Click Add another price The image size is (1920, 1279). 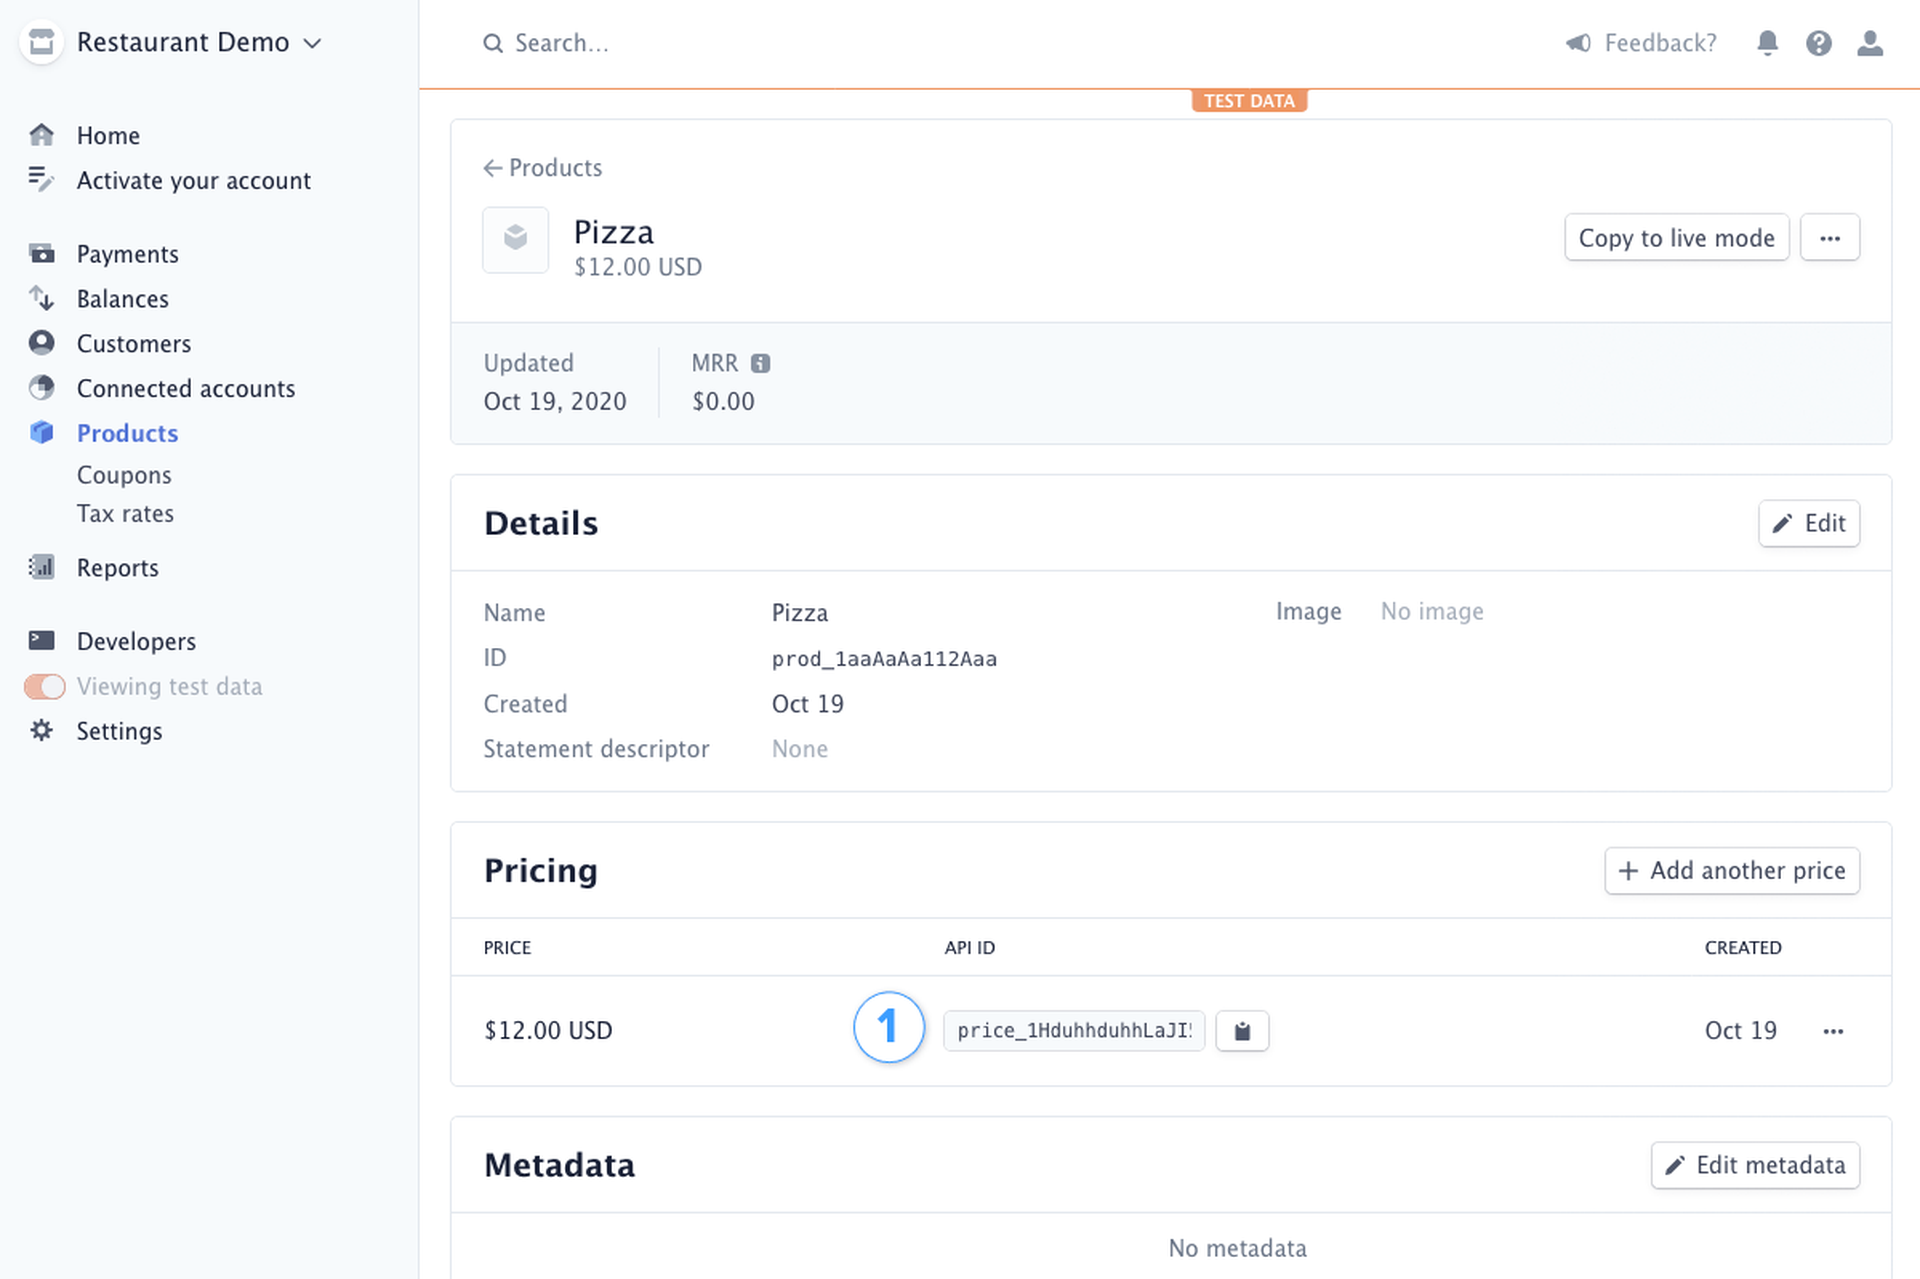[1731, 871]
